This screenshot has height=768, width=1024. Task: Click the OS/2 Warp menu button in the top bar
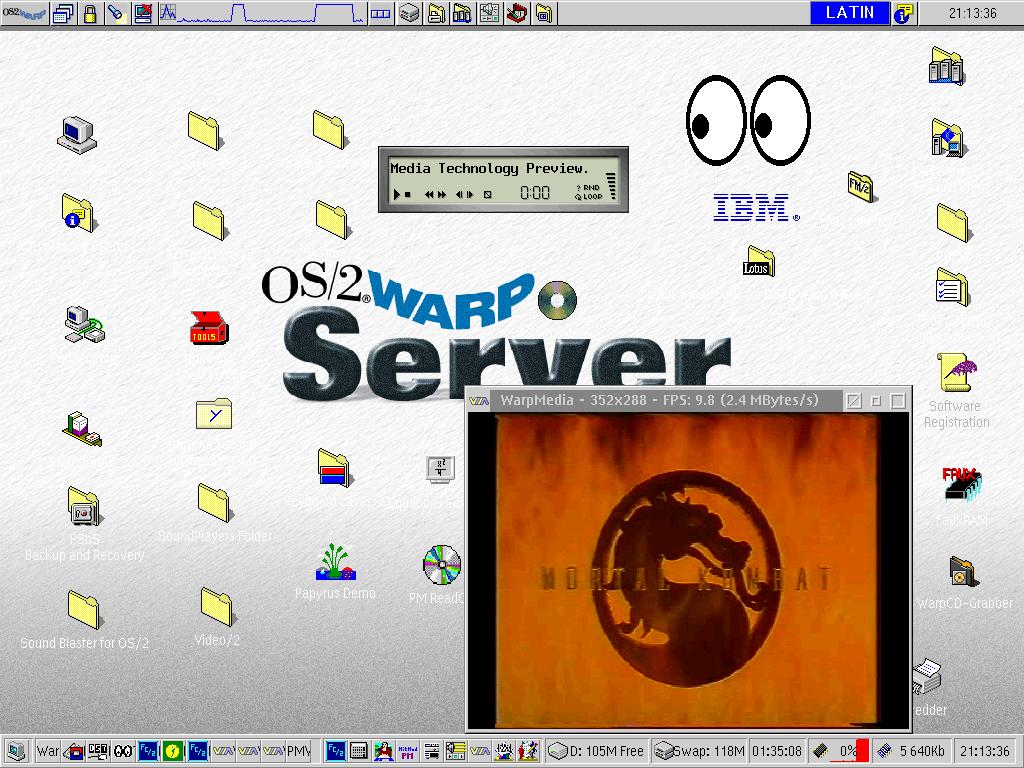[x=25, y=13]
